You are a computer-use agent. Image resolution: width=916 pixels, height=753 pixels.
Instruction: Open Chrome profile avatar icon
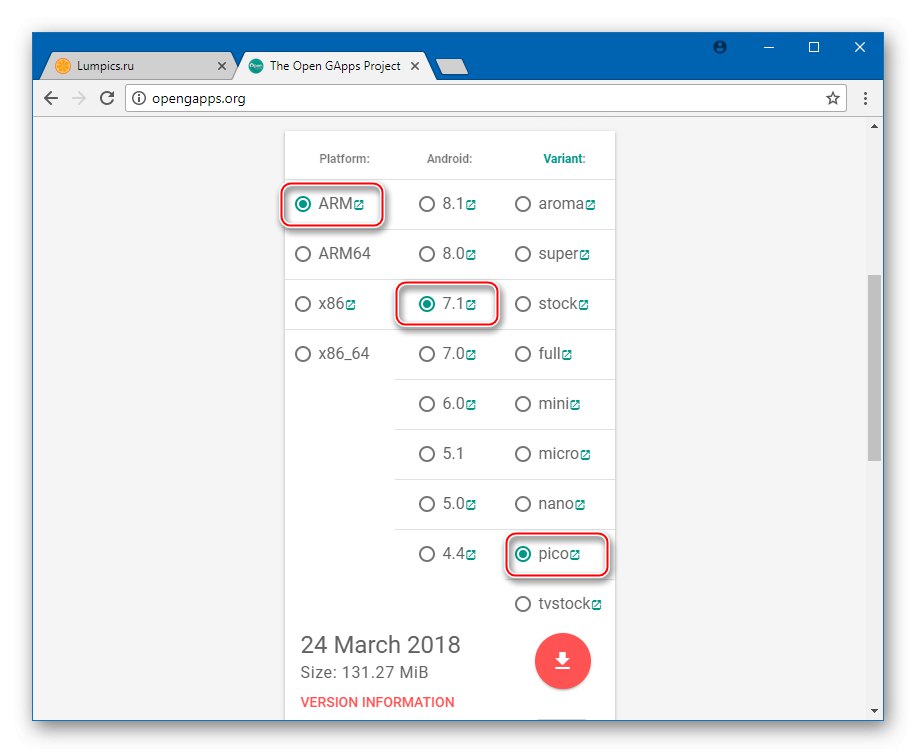click(x=720, y=47)
